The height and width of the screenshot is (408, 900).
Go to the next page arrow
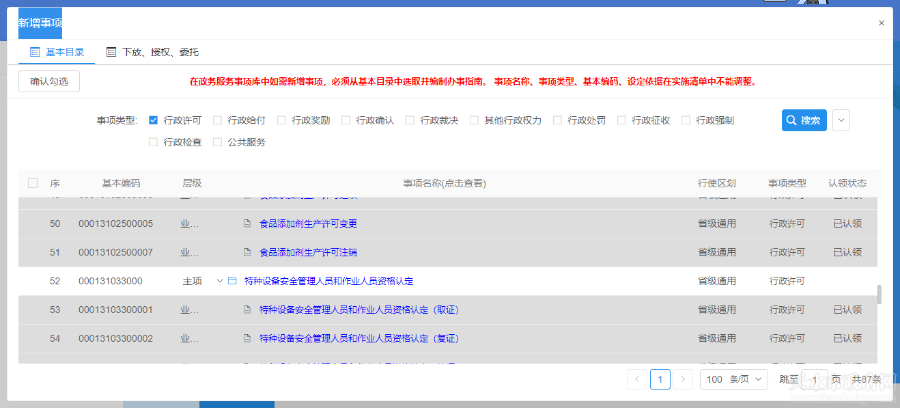click(x=683, y=379)
